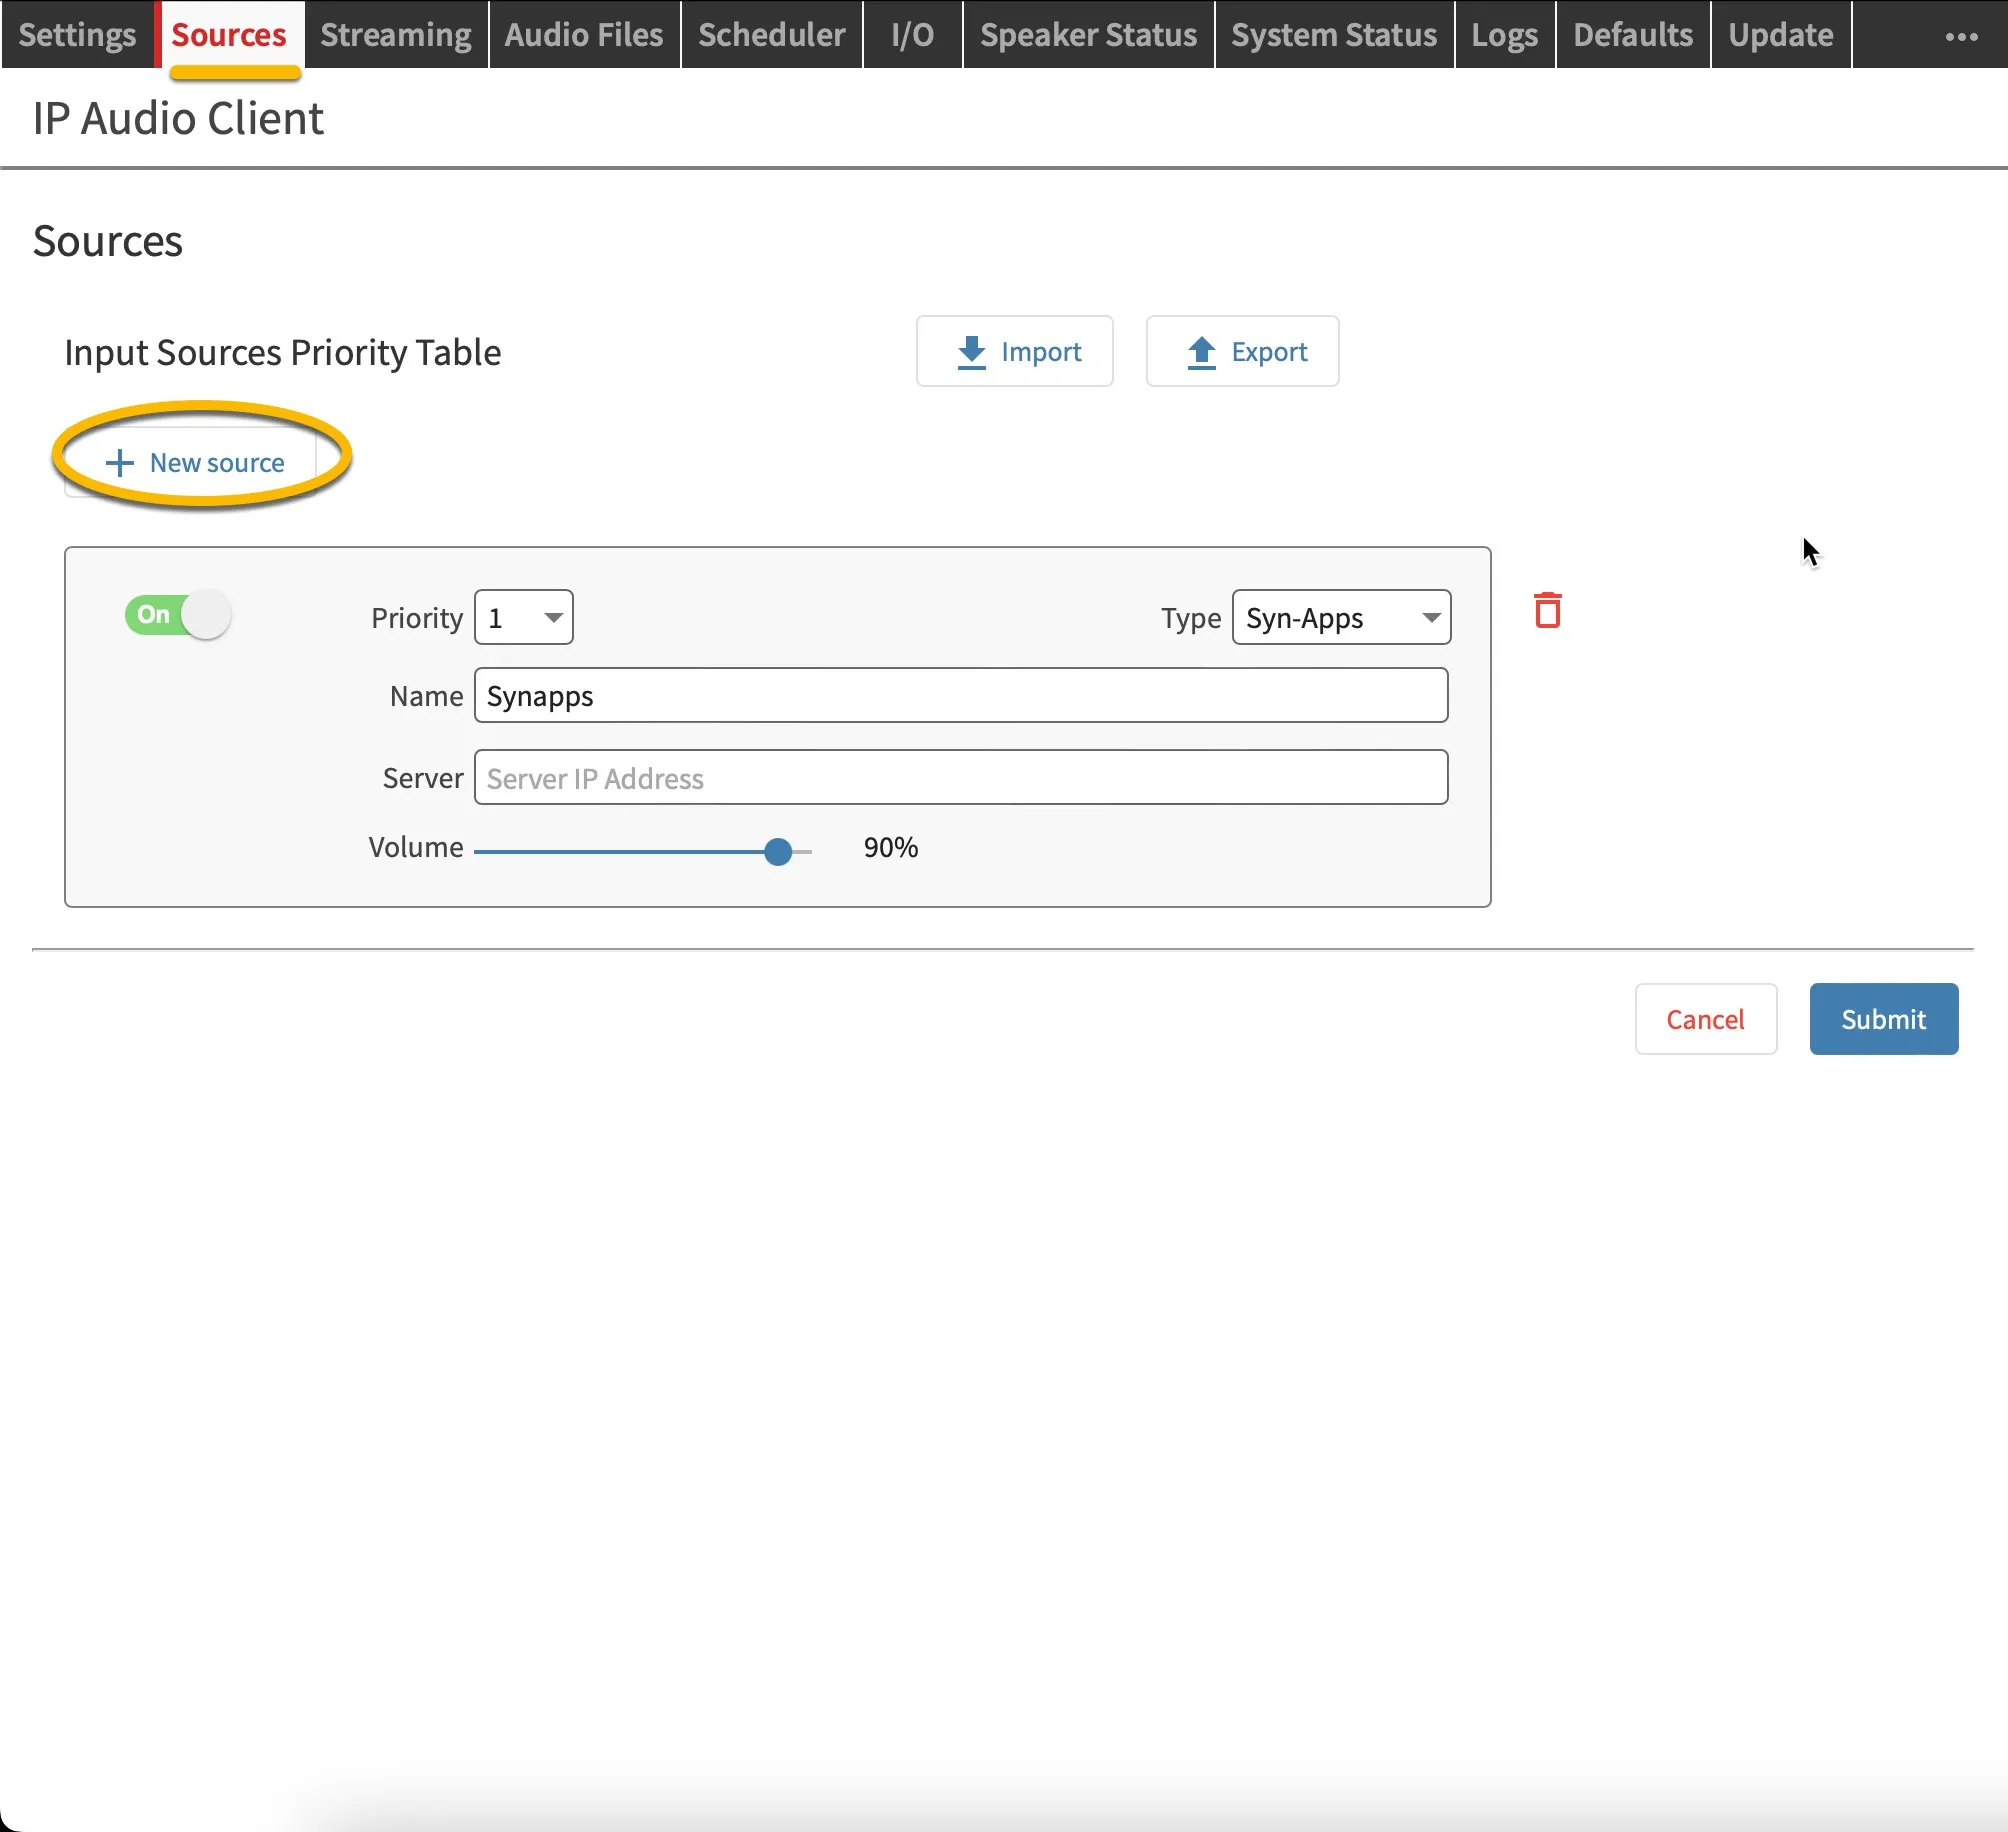Screen dimensions: 2008x1832
Task: Click the 90% volume value
Action: [x=891, y=847]
